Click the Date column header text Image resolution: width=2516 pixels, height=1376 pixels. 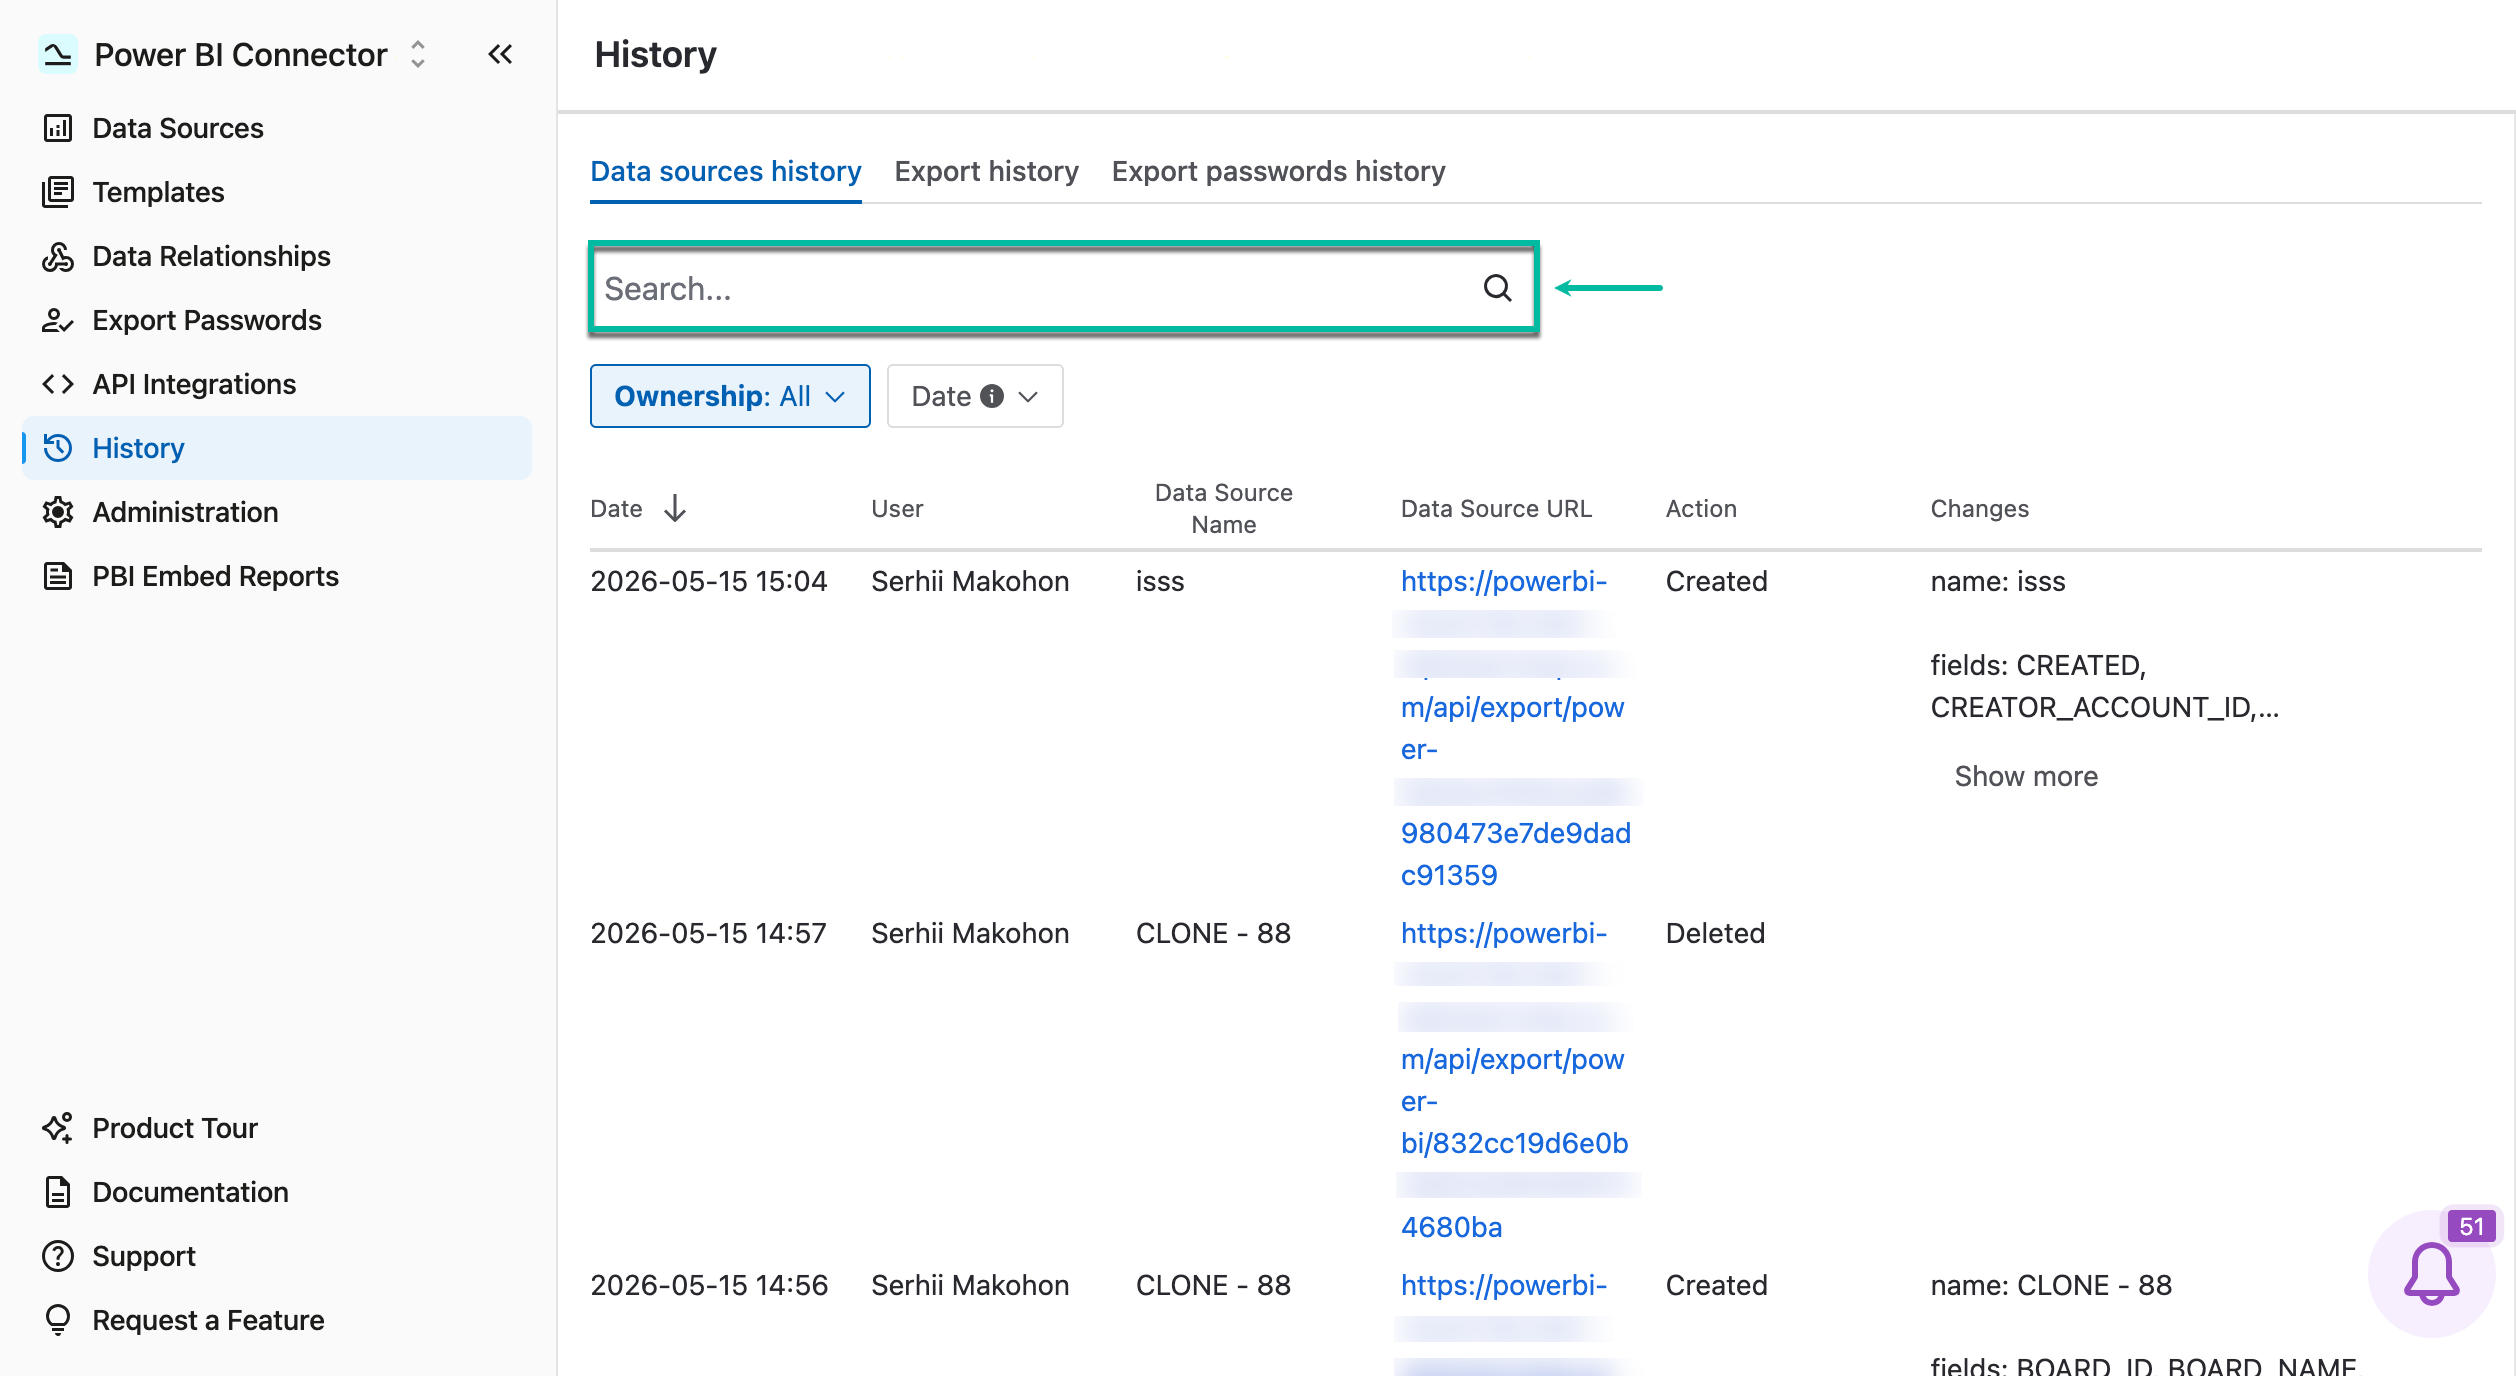point(616,508)
